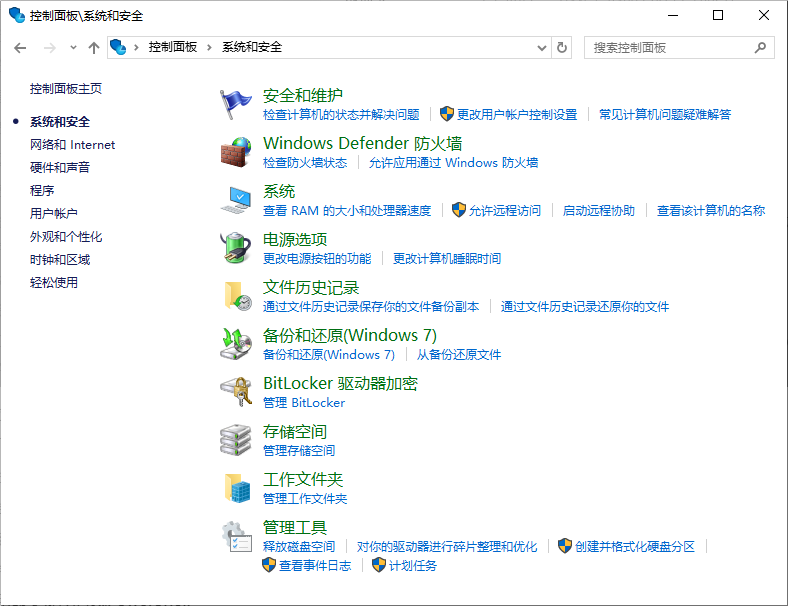Click the Backup and Restore (Windows 7) icon
The width and height of the screenshot is (788, 606).
pyautogui.click(x=236, y=344)
